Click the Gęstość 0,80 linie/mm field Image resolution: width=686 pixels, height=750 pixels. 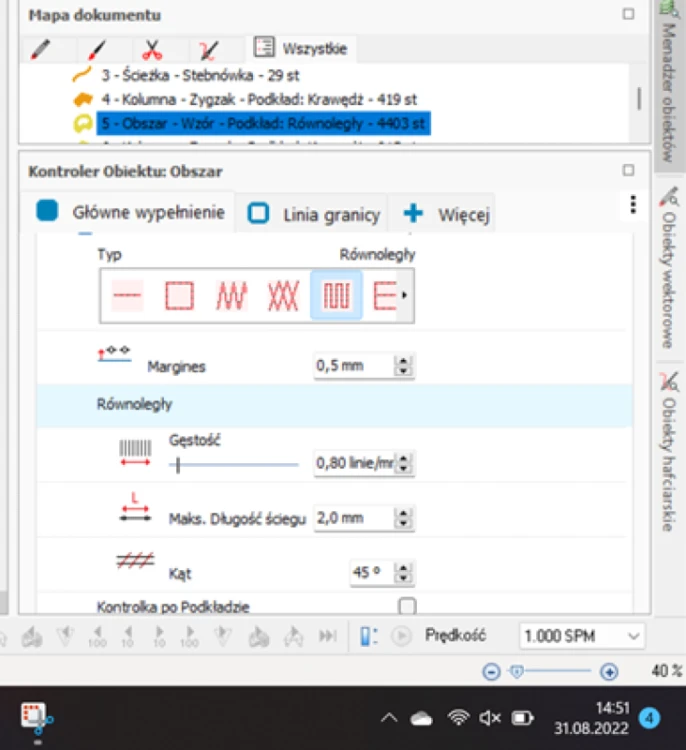click(354, 463)
